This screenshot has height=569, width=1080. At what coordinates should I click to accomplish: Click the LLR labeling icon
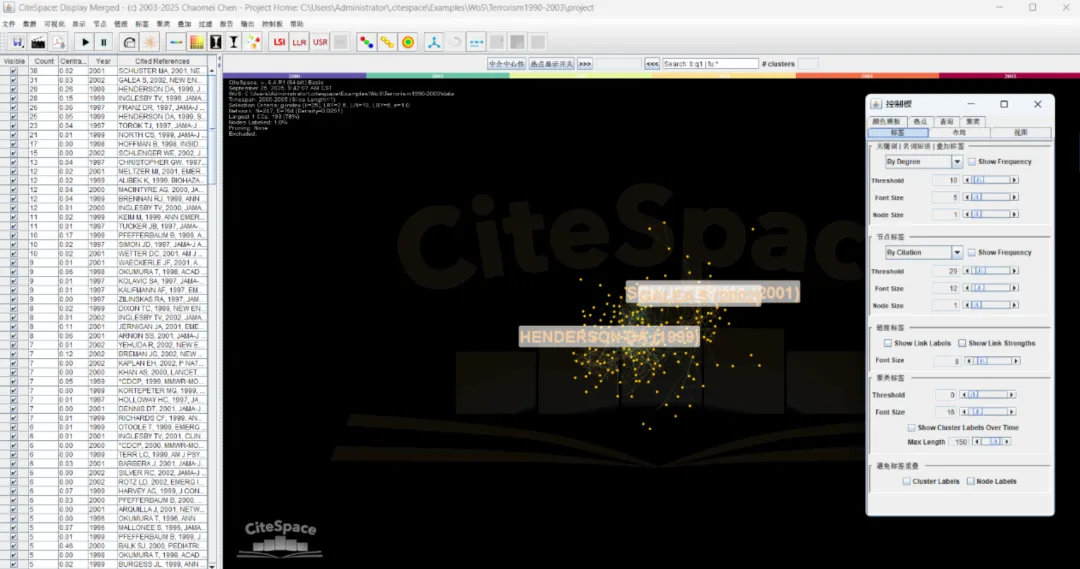[x=299, y=42]
